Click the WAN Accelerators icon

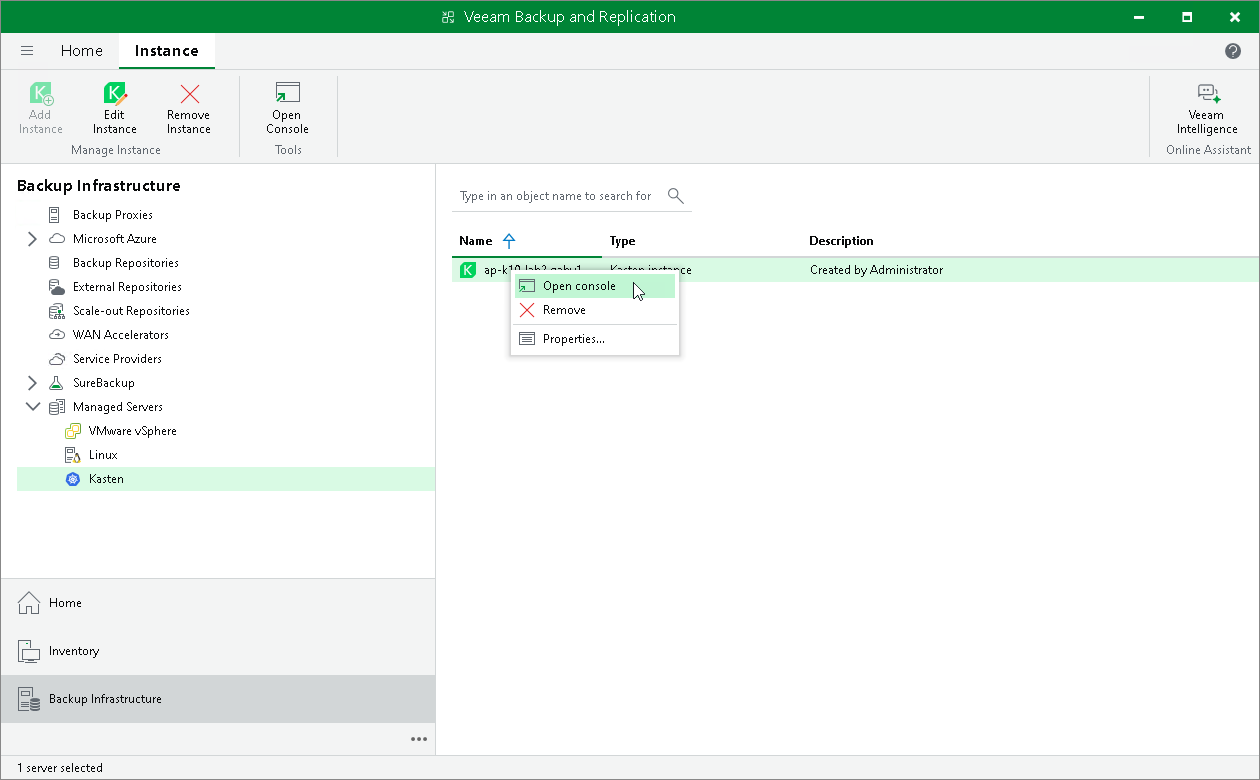(57, 335)
